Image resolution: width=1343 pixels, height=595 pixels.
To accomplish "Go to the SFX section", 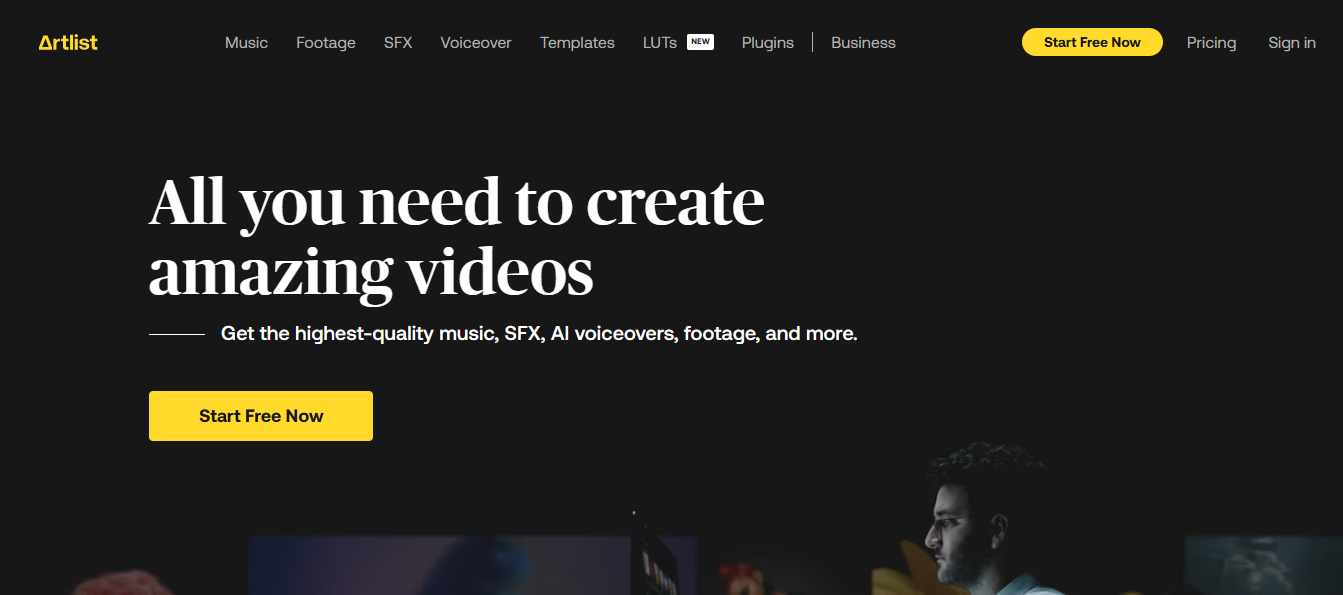I will [x=398, y=43].
